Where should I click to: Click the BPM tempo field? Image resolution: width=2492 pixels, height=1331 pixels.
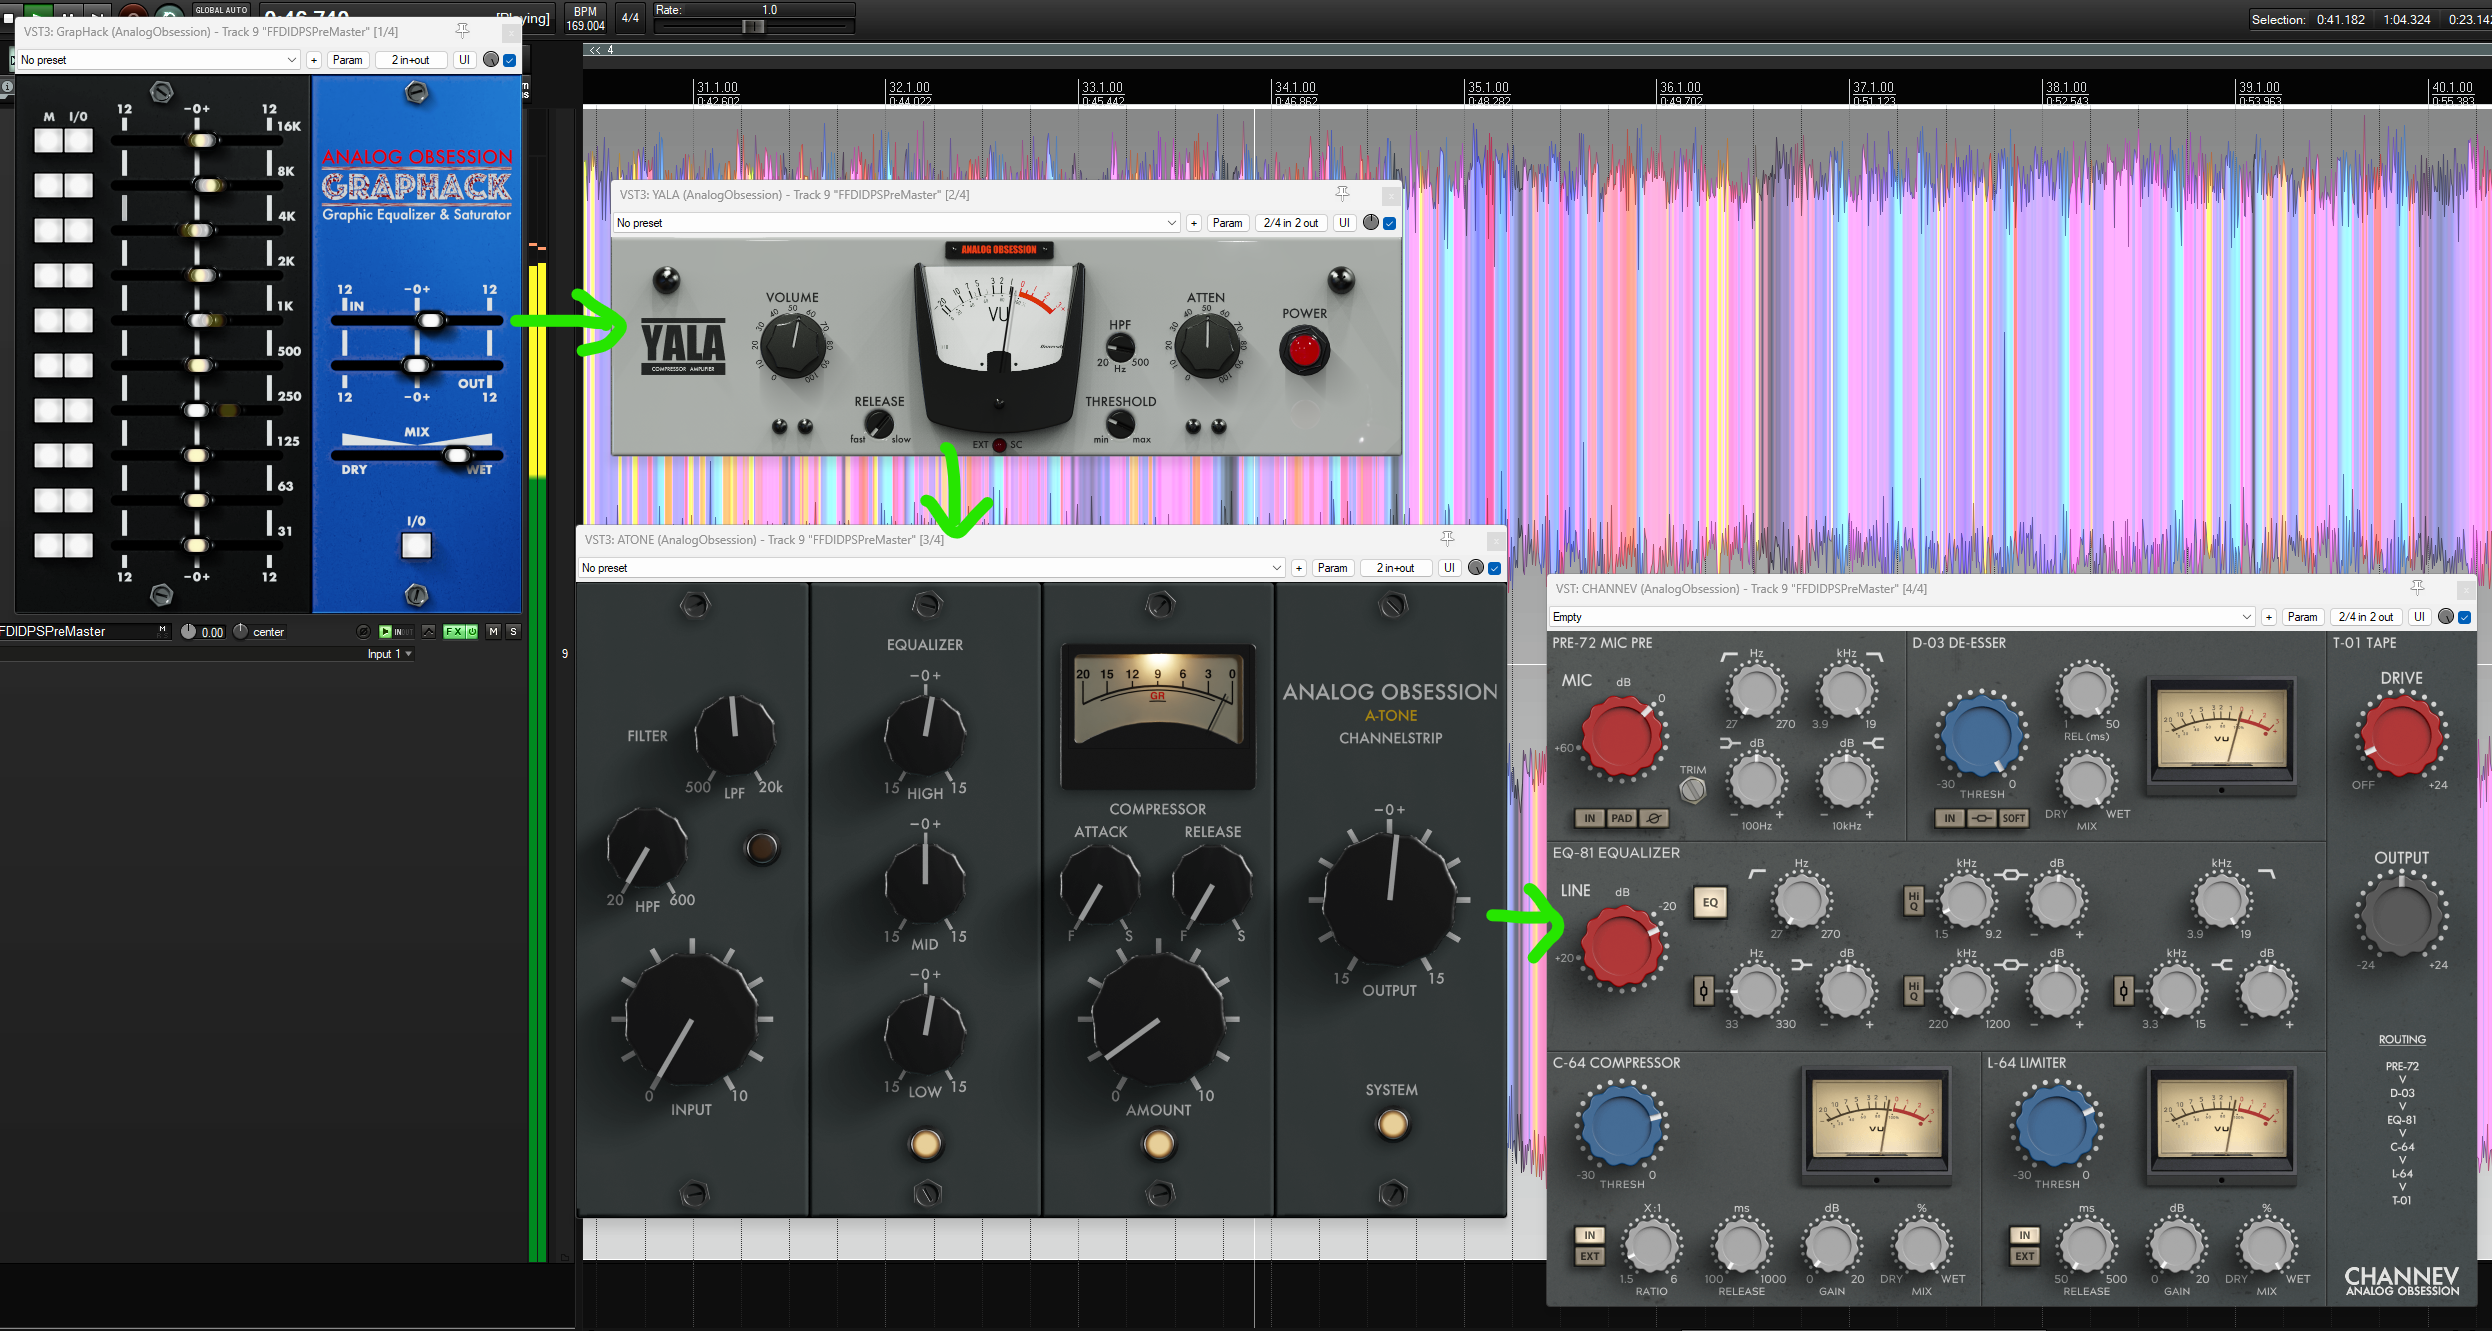[585, 19]
